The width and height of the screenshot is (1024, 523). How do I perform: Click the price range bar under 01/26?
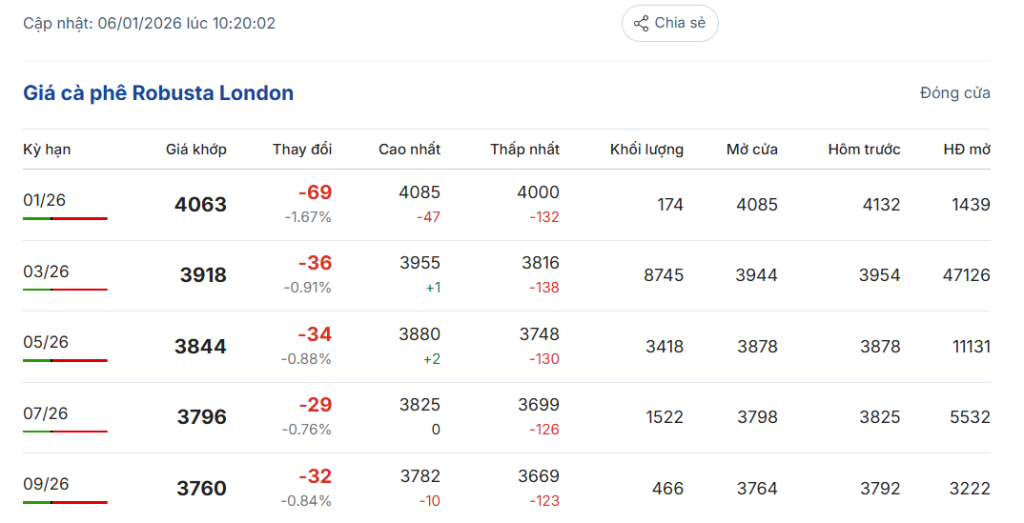tap(65, 218)
